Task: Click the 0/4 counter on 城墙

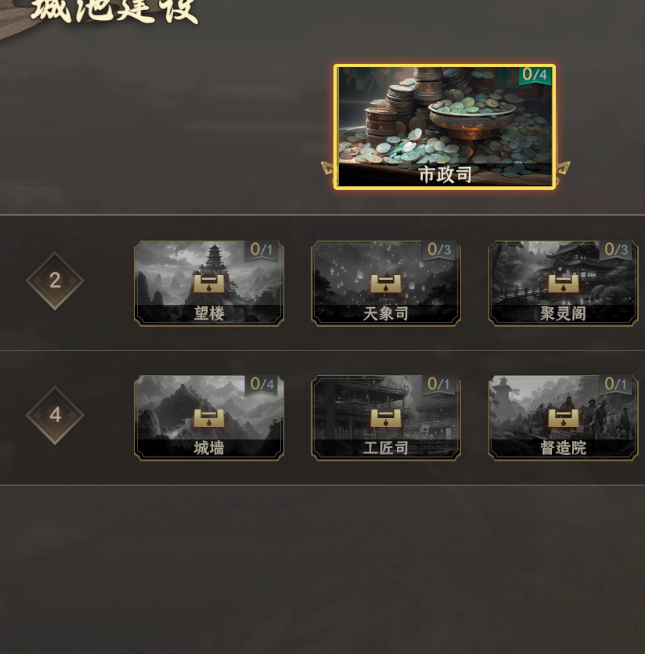Action: pos(262,384)
